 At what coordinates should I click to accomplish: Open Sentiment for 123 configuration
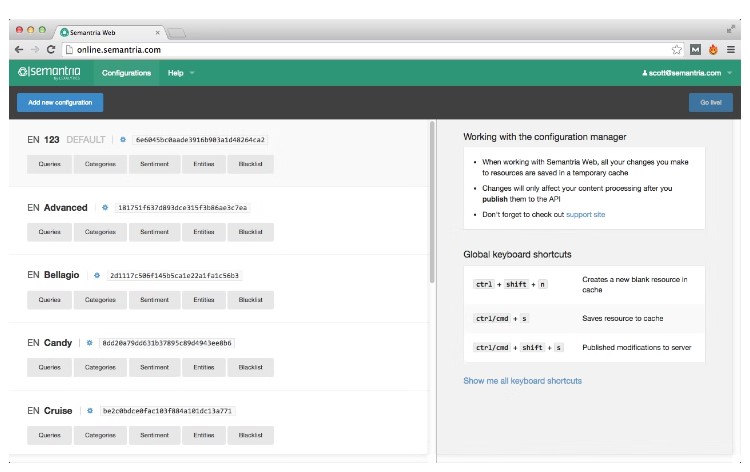154,164
